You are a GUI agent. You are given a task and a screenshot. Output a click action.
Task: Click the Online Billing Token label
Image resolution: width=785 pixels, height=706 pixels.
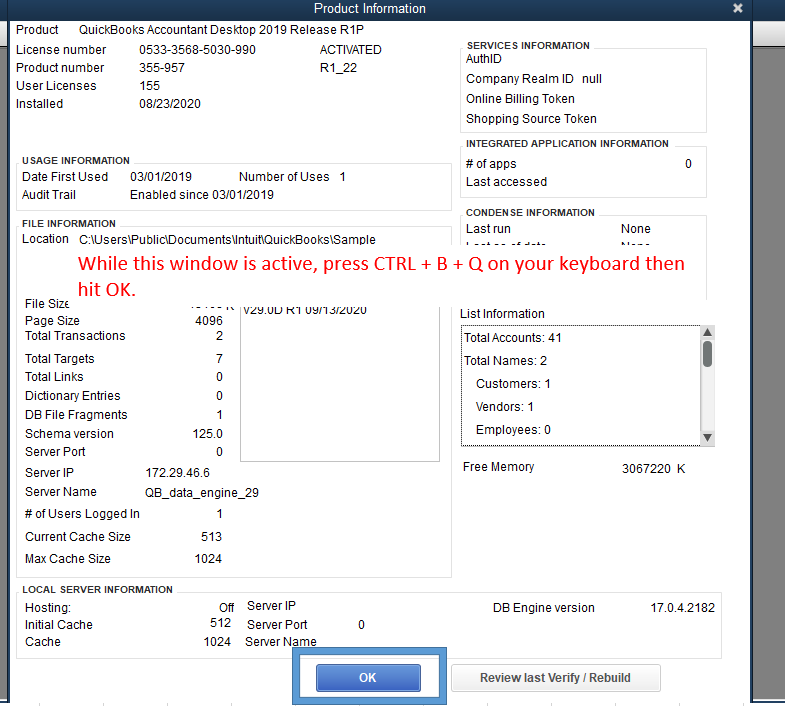[520, 99]
